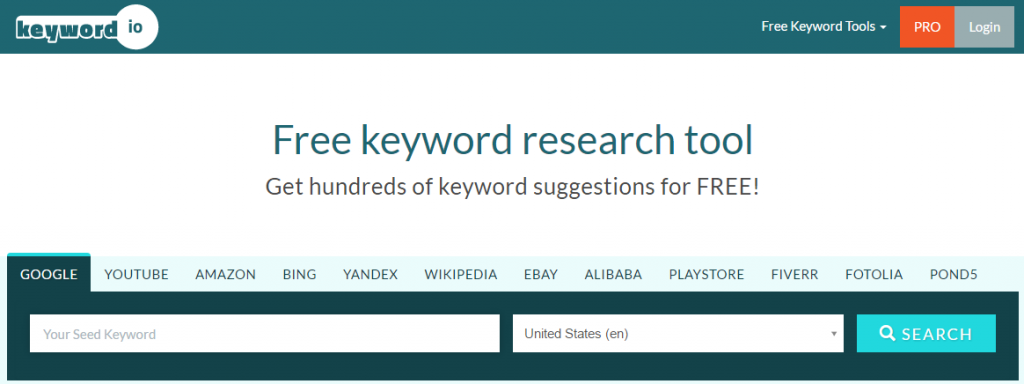Image resolution: width=1024 pixels, height=384 pixels.
Task: Switch to the WIKIPEDIA tab
Action: pos(461,274)
